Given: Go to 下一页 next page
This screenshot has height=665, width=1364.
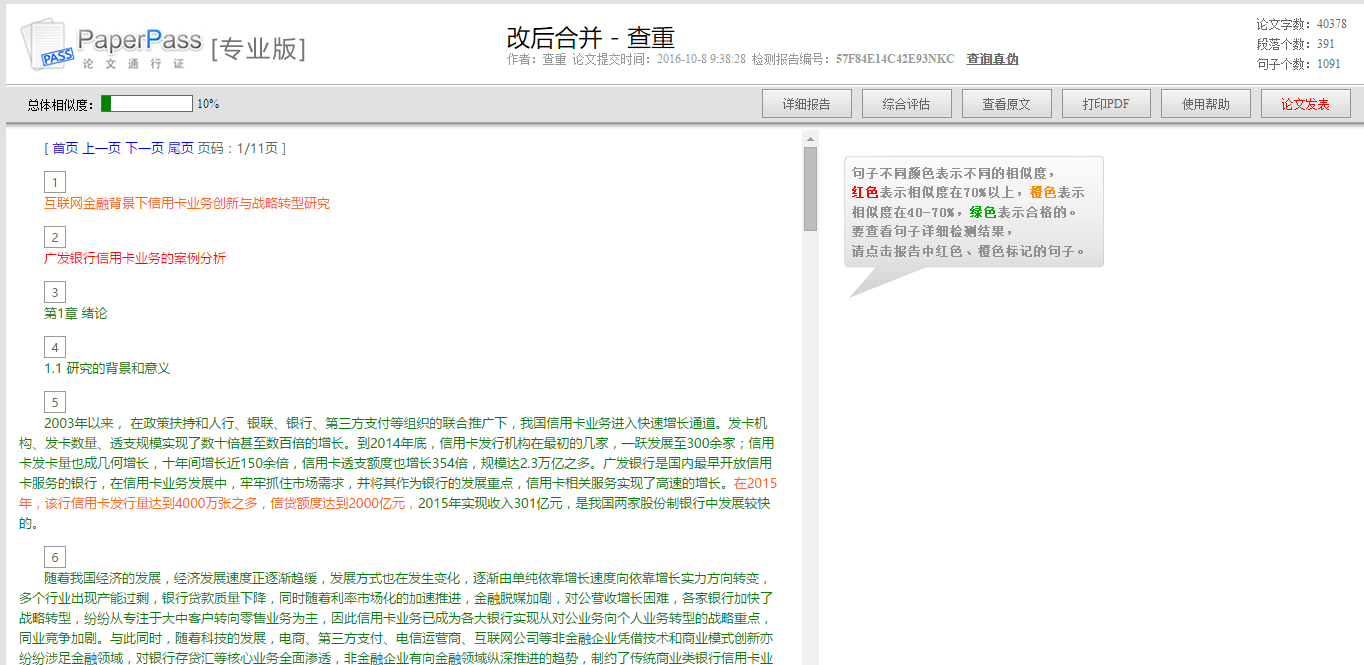Looking at the screenshot, I should (144, 148).
